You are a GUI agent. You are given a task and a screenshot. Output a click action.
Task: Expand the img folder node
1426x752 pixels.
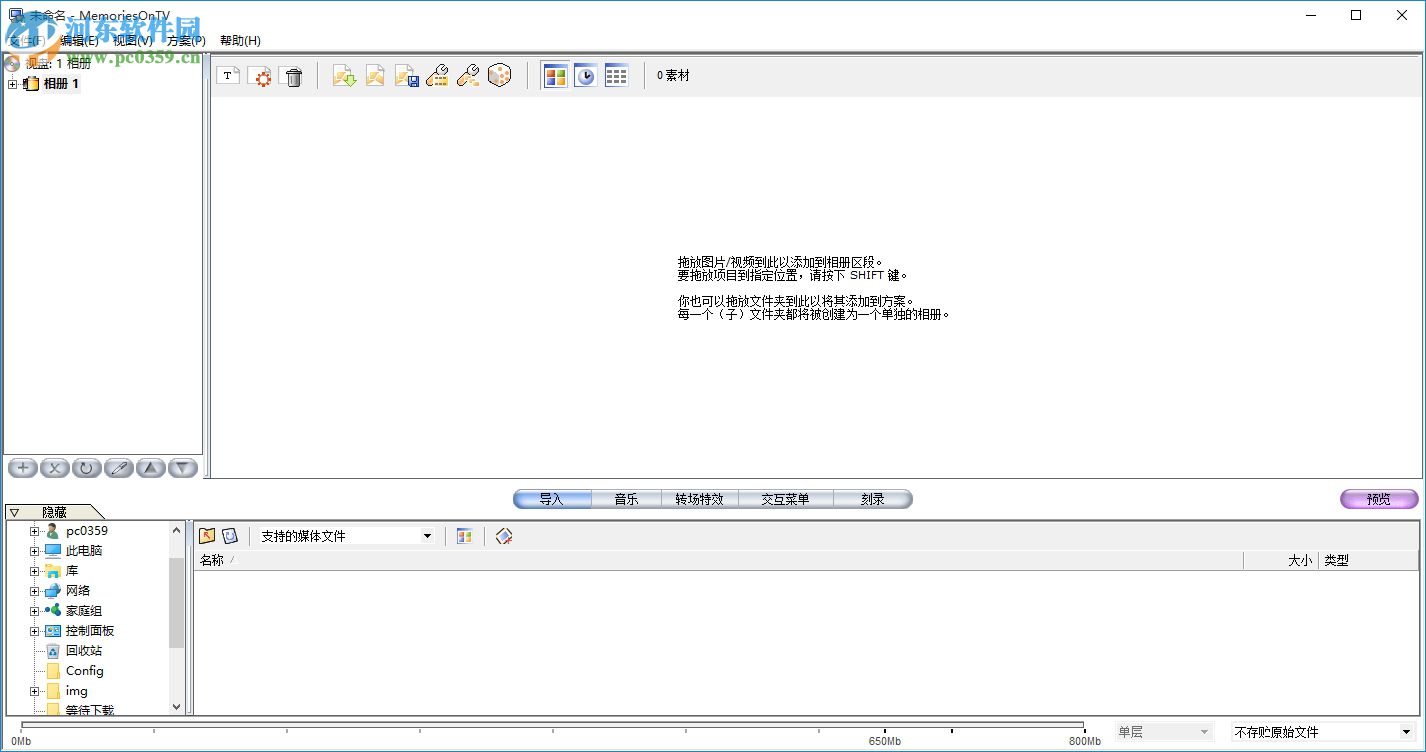(34, 691)
